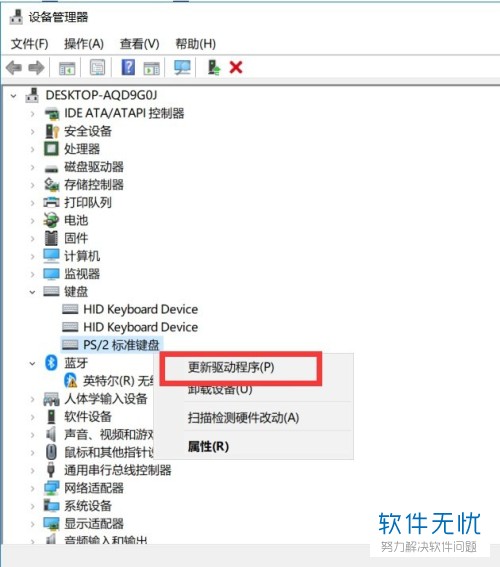Expand the 网络适配器 category
The width and height of the screenshot is (500, 567).
[33, 489]
